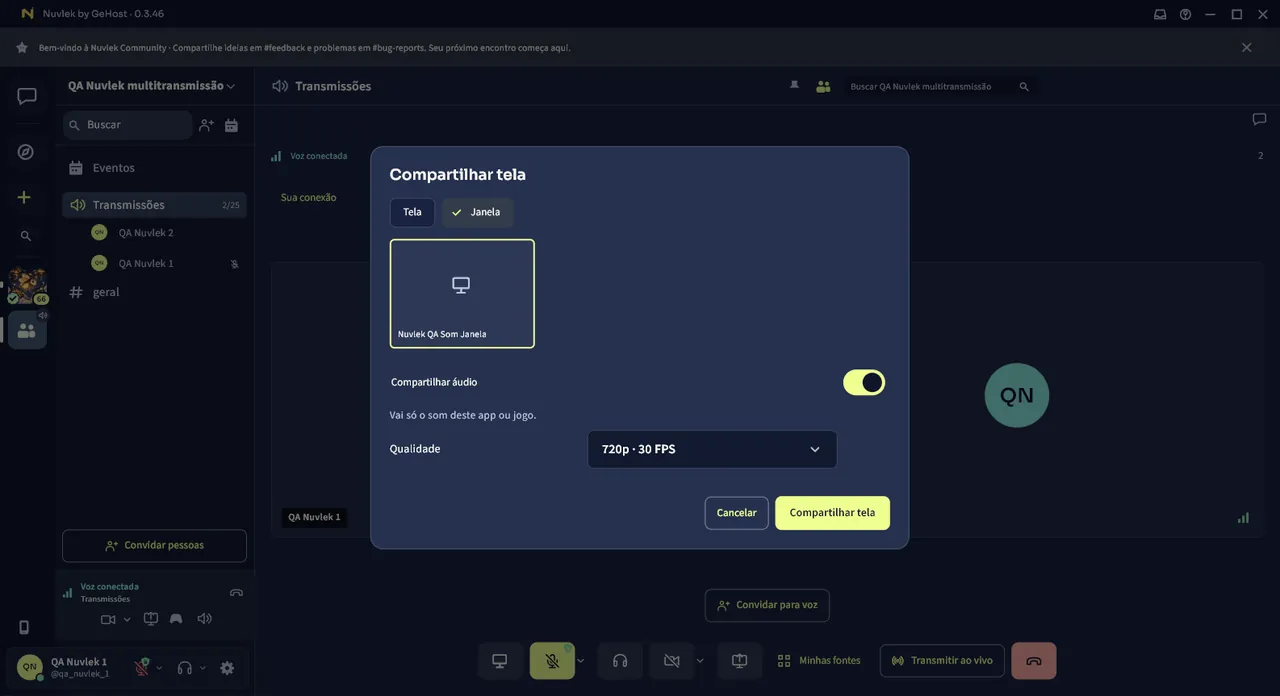The height and width of the screenshot is (696, 1280).
Task: Turn off the Compartilhar áudio switch
Action: [864, 382]
